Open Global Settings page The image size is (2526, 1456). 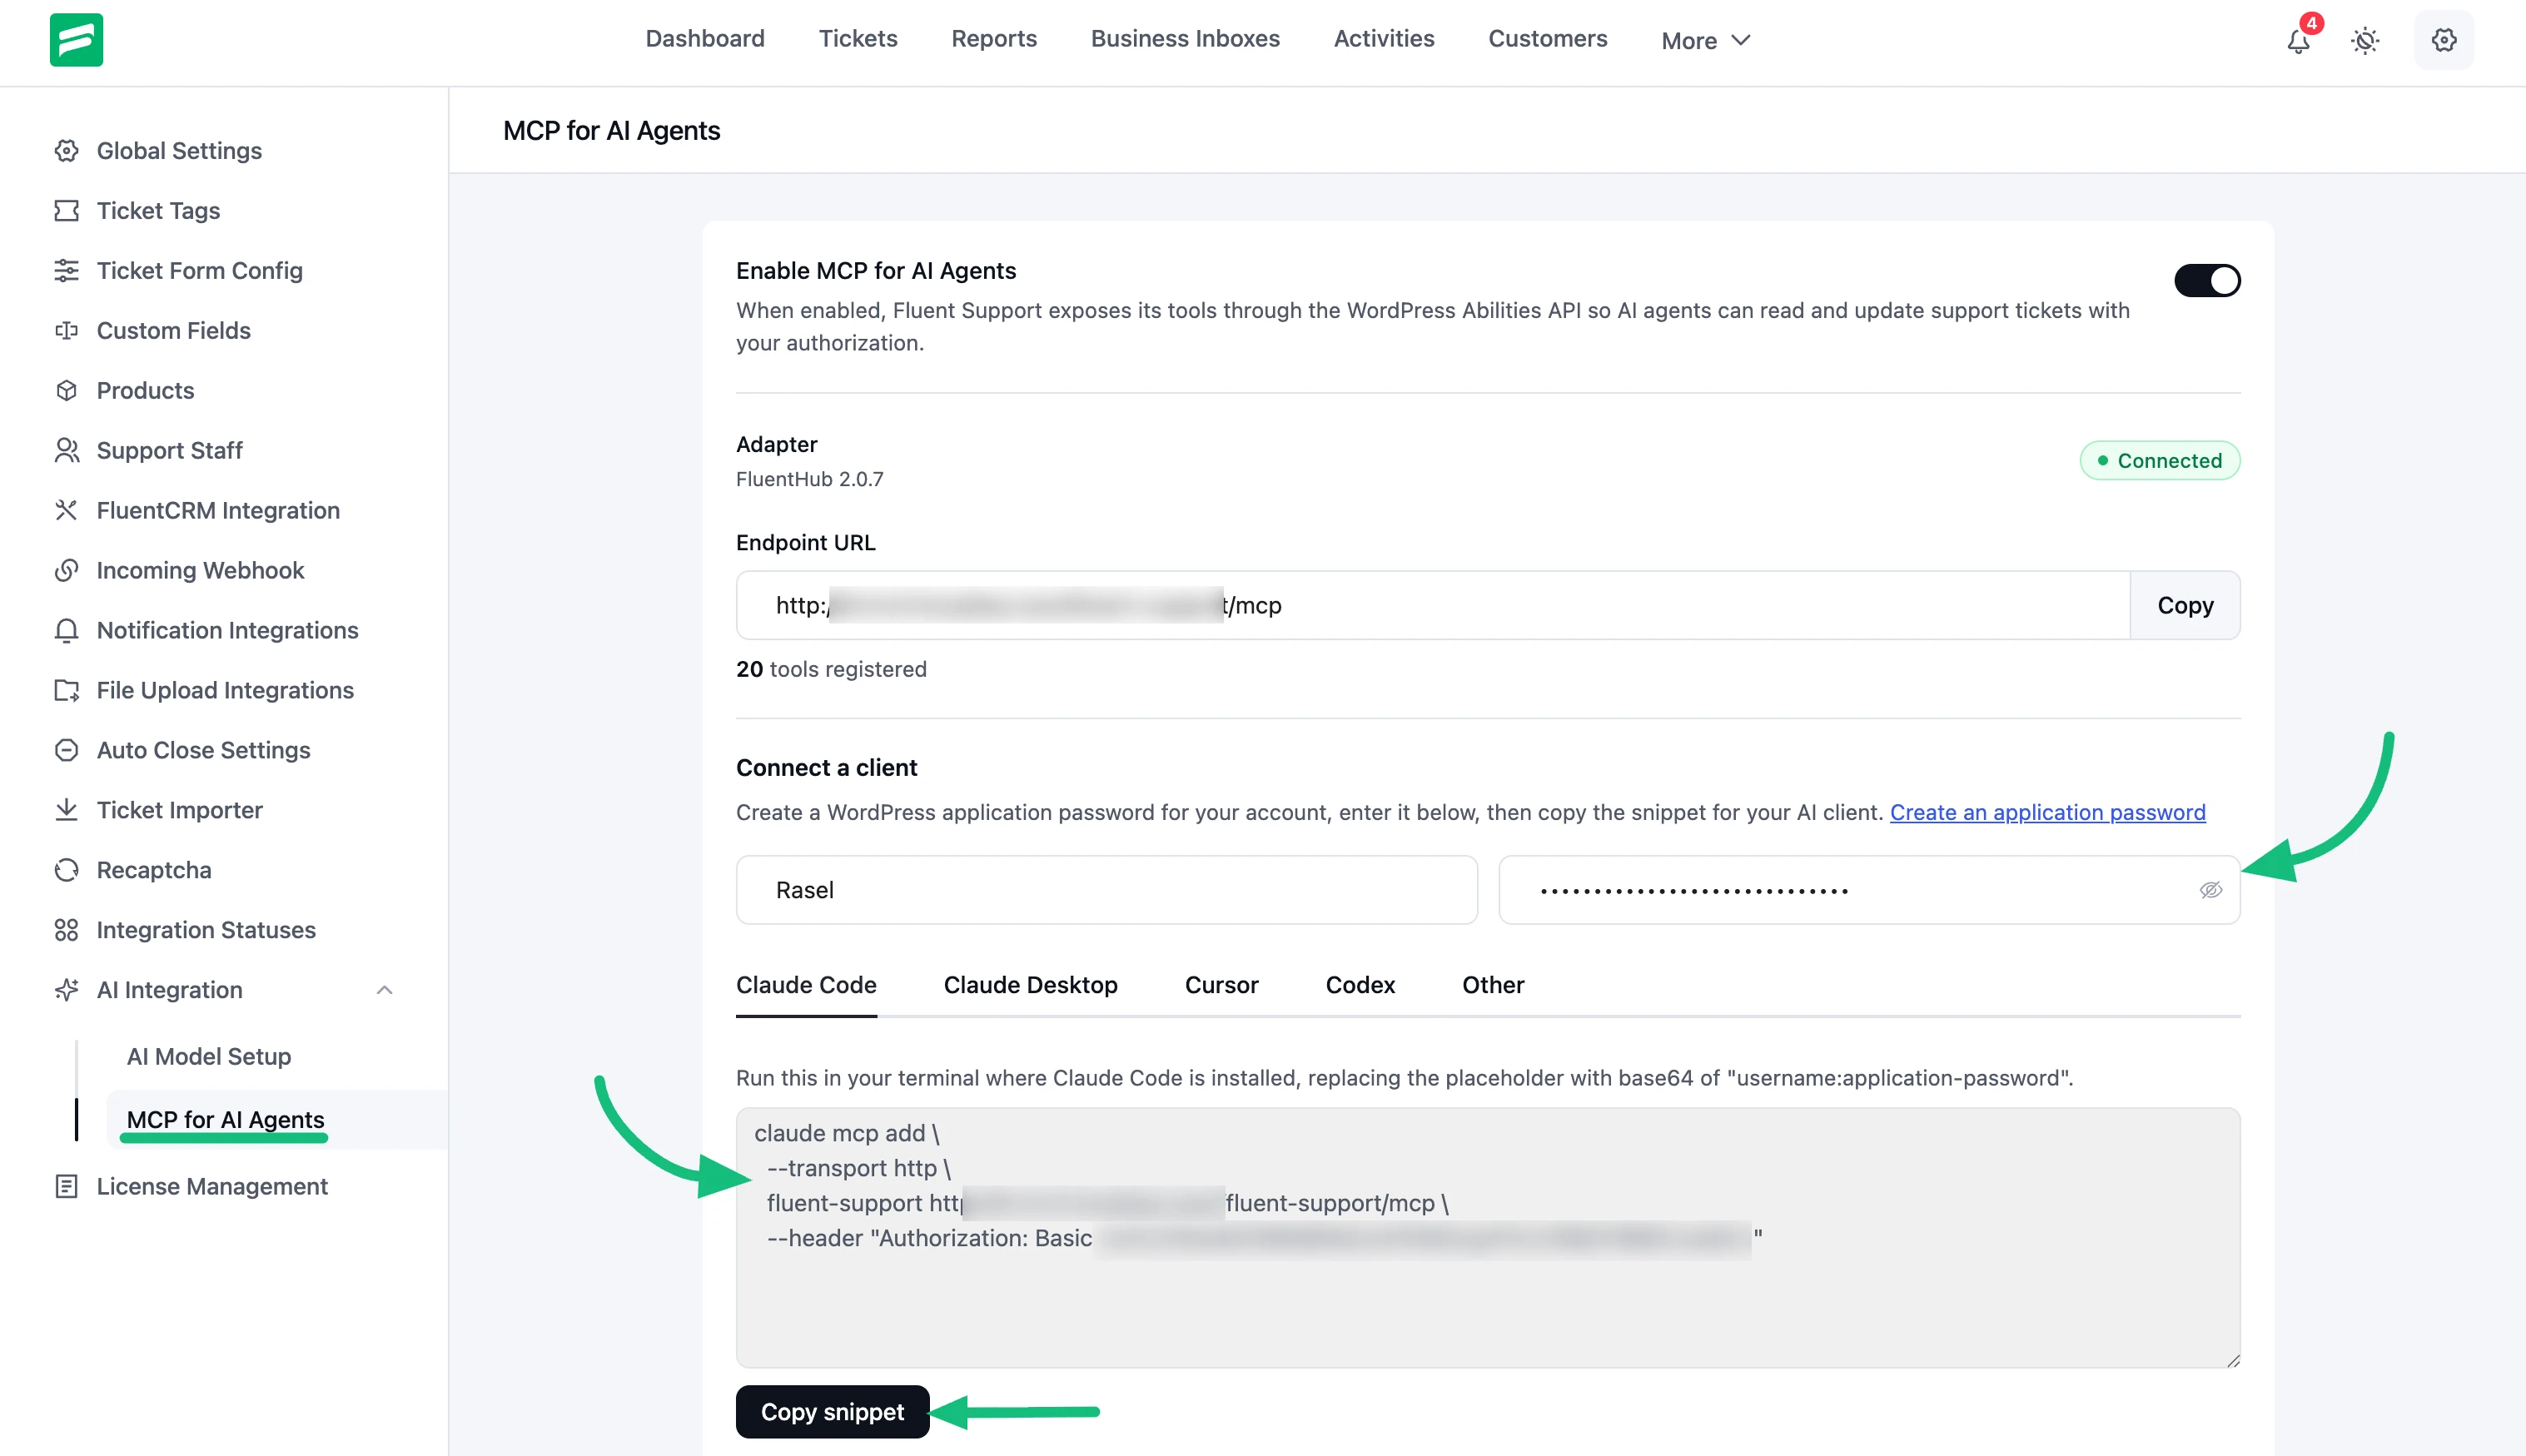pos(179,151)
